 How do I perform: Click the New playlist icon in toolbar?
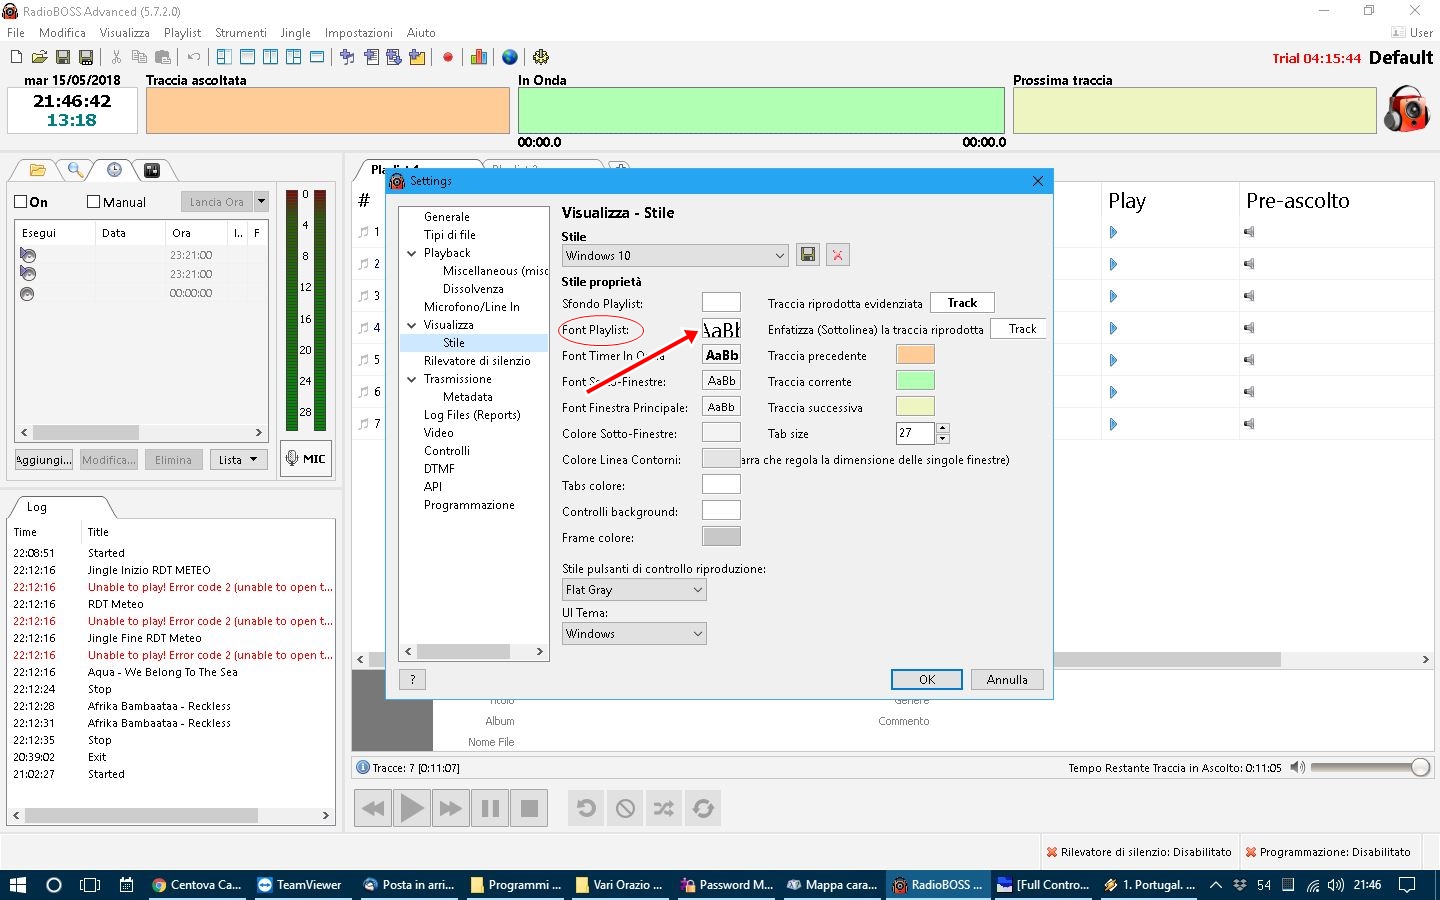16,57
